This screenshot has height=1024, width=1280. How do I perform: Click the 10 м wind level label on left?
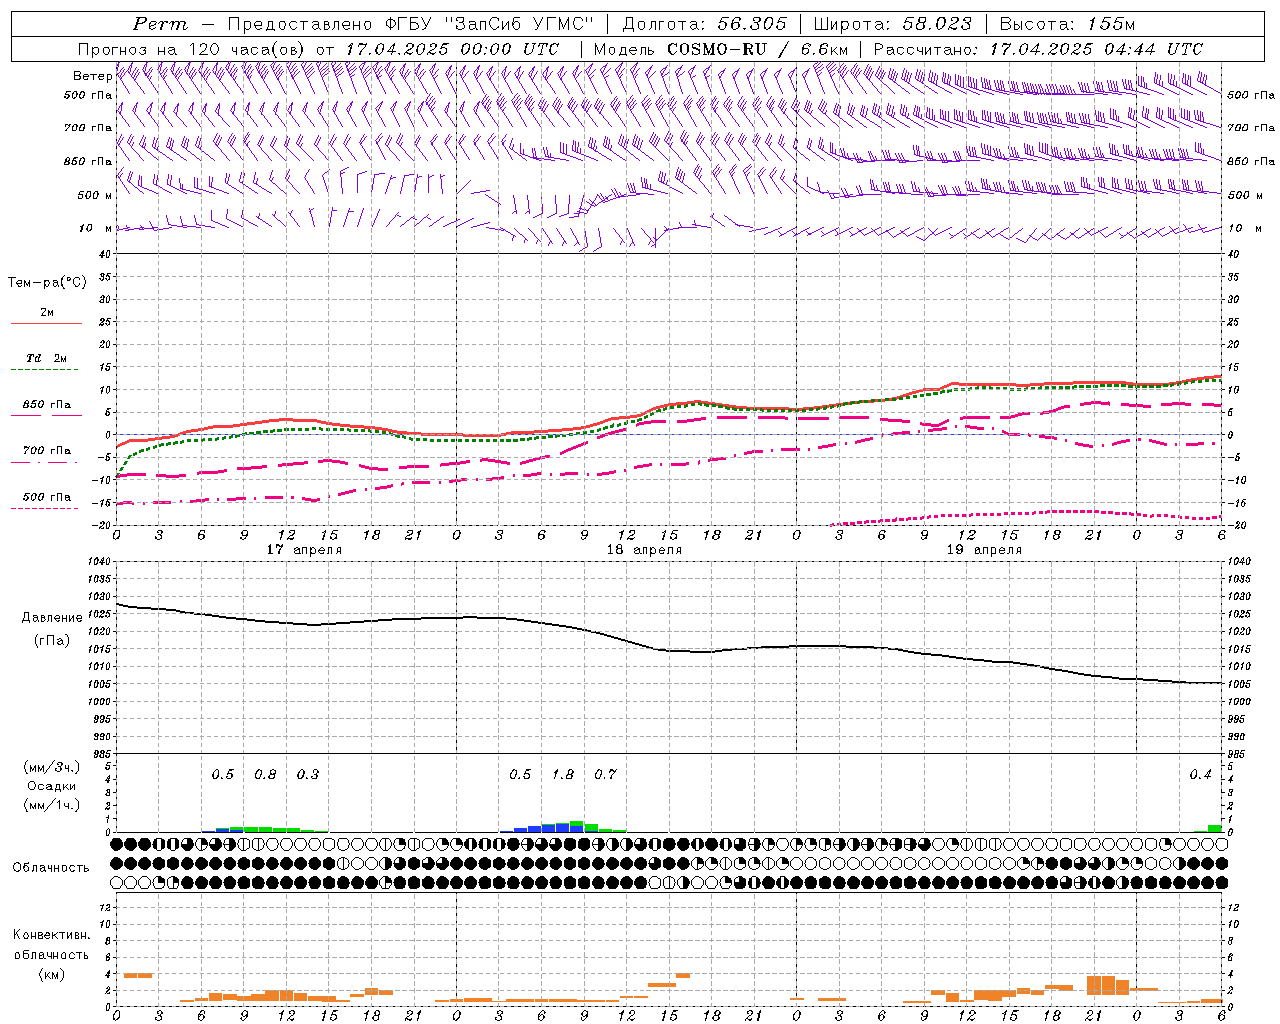96,228
